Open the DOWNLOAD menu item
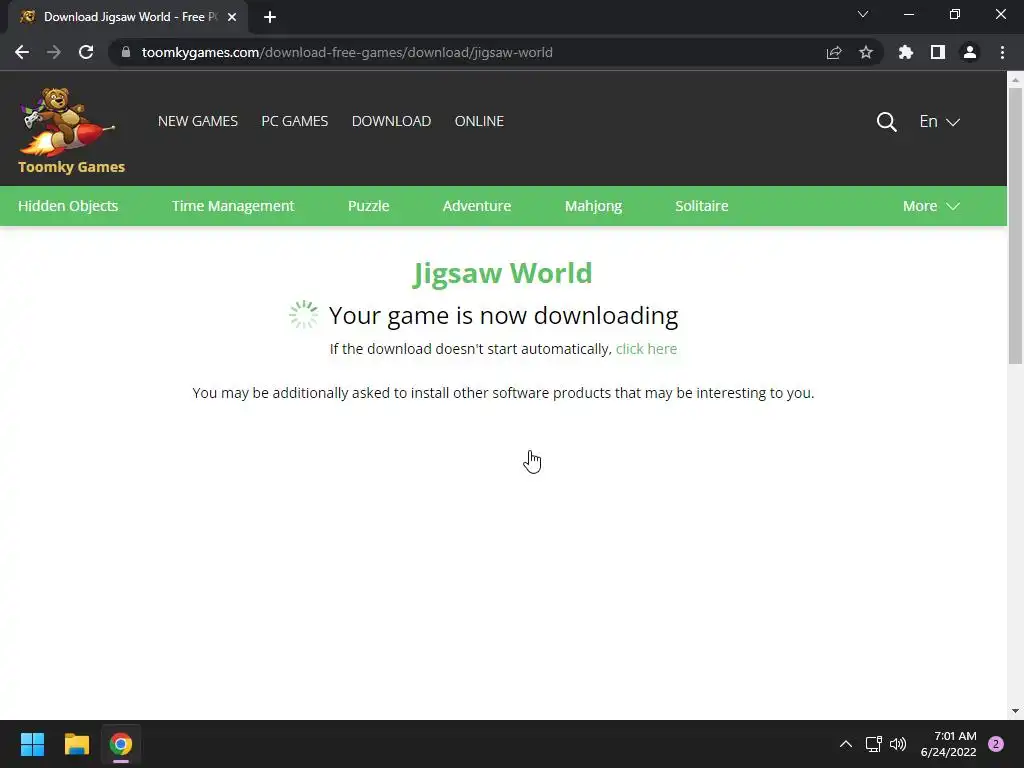1024x768 pixels. coord(391,121)
